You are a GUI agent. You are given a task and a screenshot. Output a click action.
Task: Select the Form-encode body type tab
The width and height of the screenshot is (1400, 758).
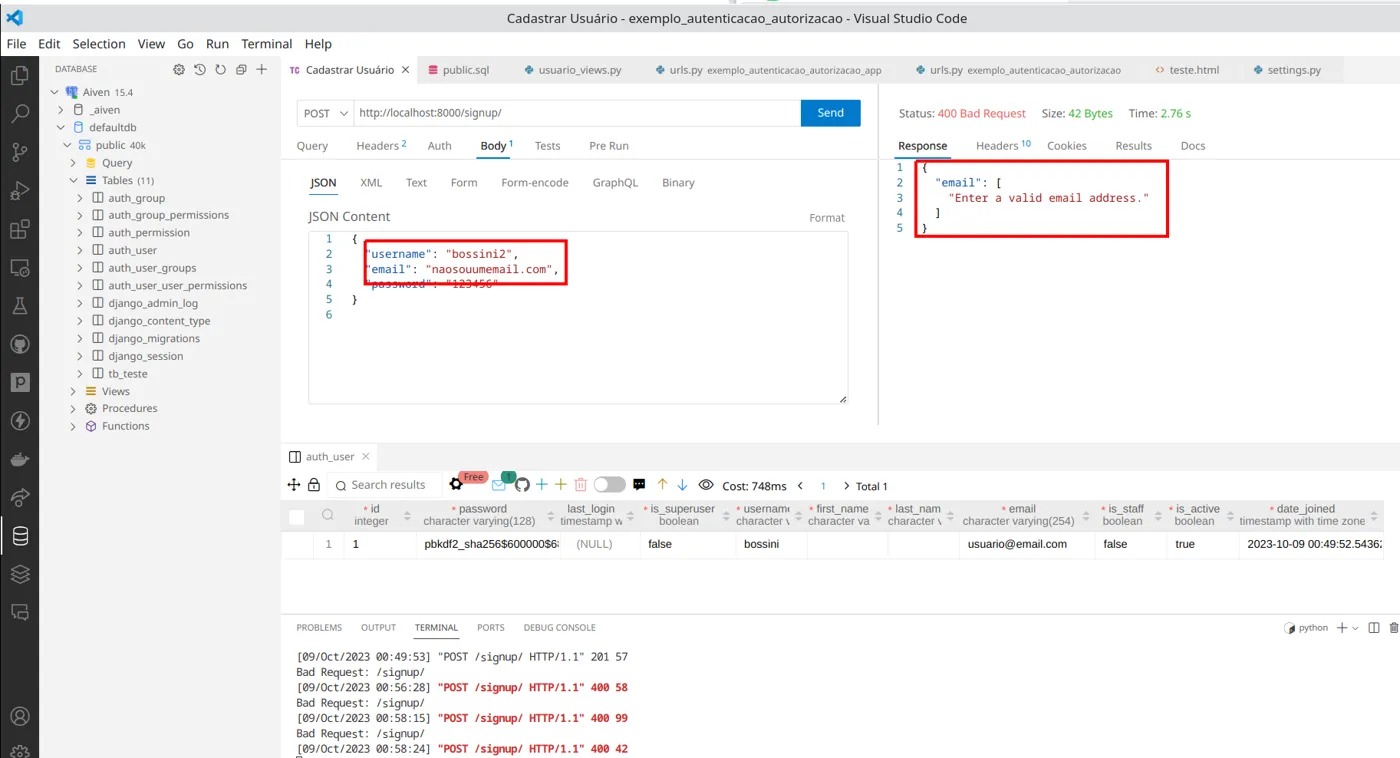(x=535, y=183)
